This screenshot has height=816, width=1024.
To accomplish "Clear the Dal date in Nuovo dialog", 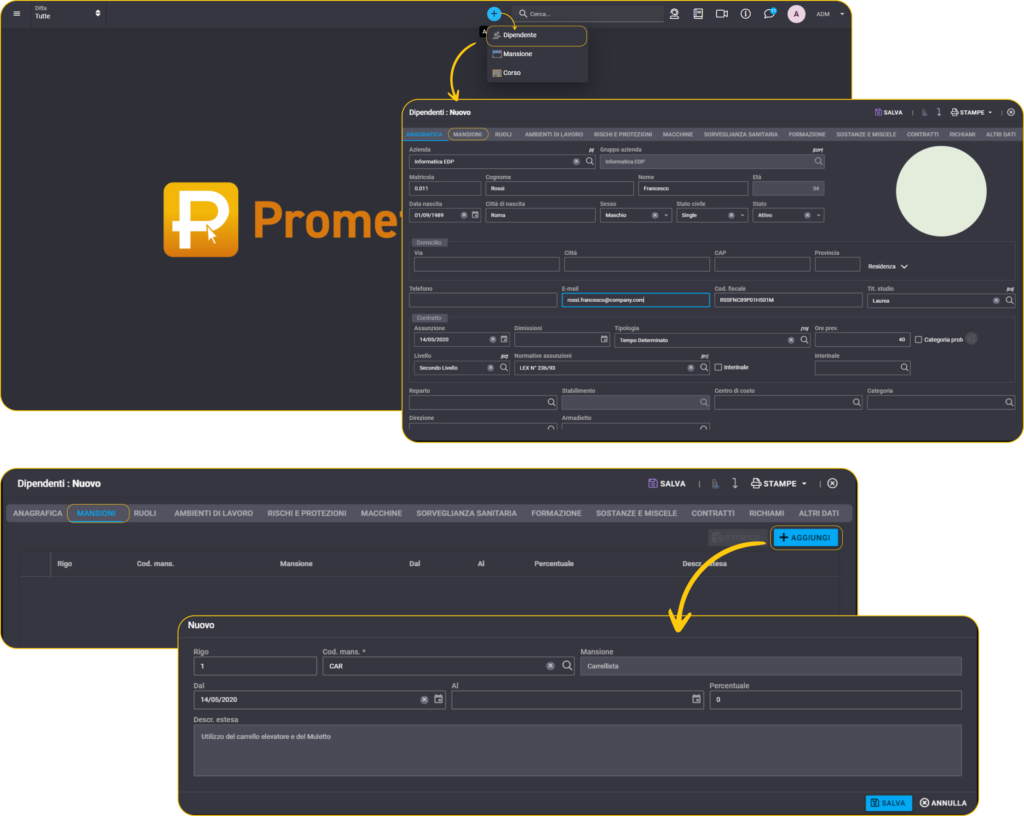I will click(424, 700).
